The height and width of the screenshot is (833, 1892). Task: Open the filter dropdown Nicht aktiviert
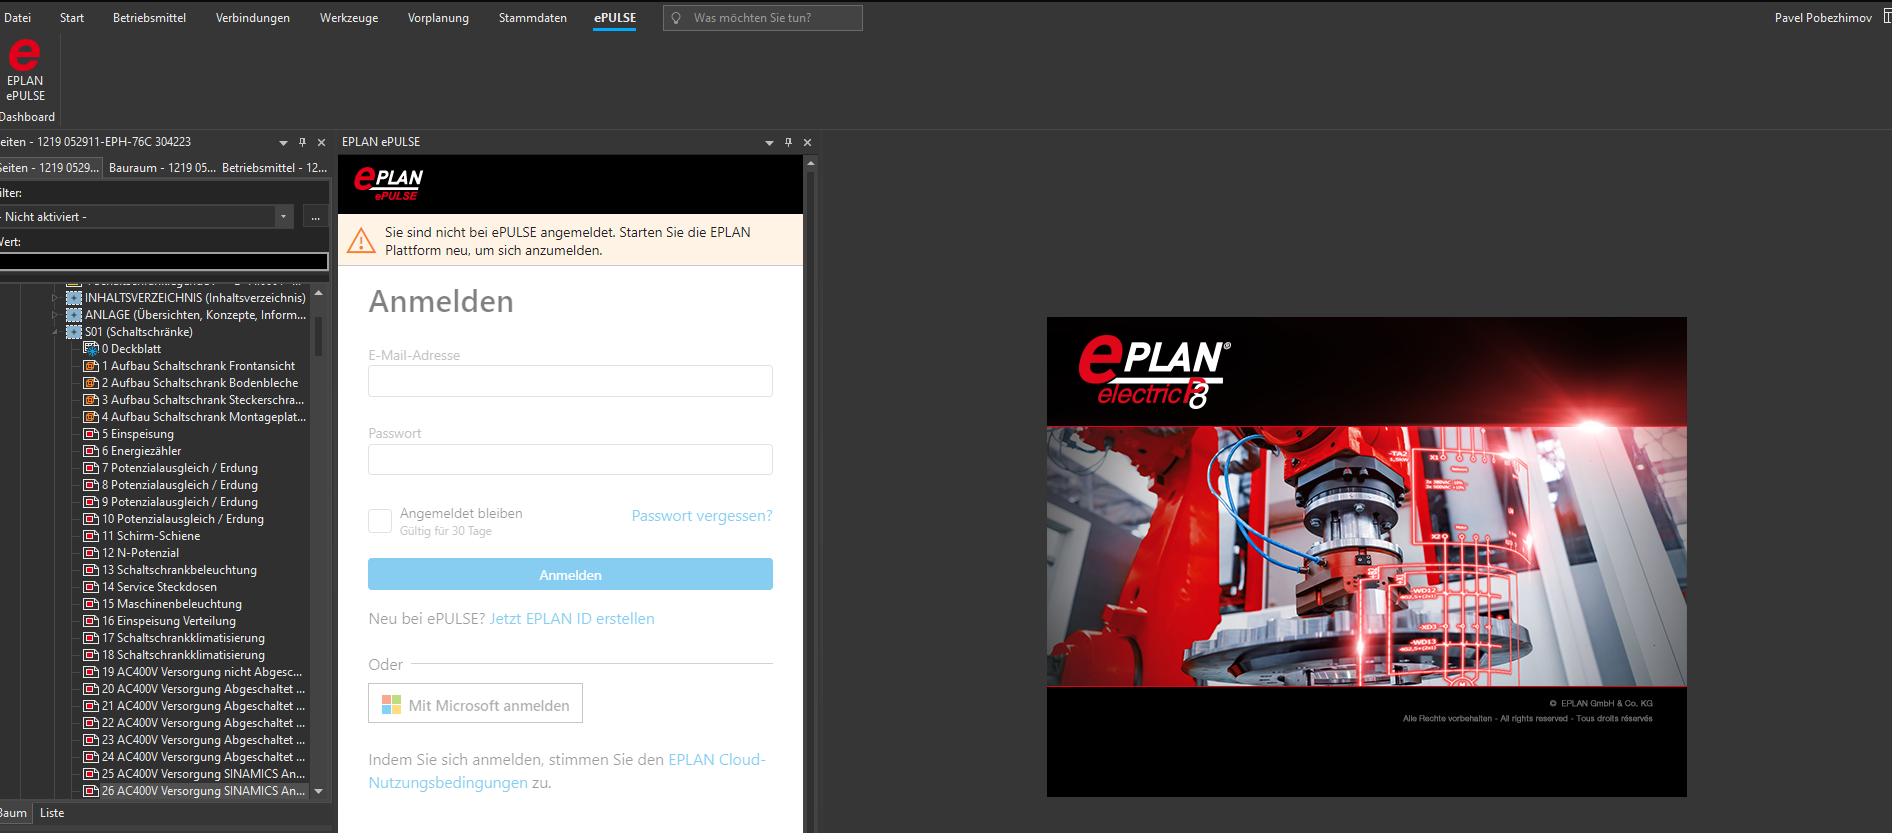click(x=283, y=217)
